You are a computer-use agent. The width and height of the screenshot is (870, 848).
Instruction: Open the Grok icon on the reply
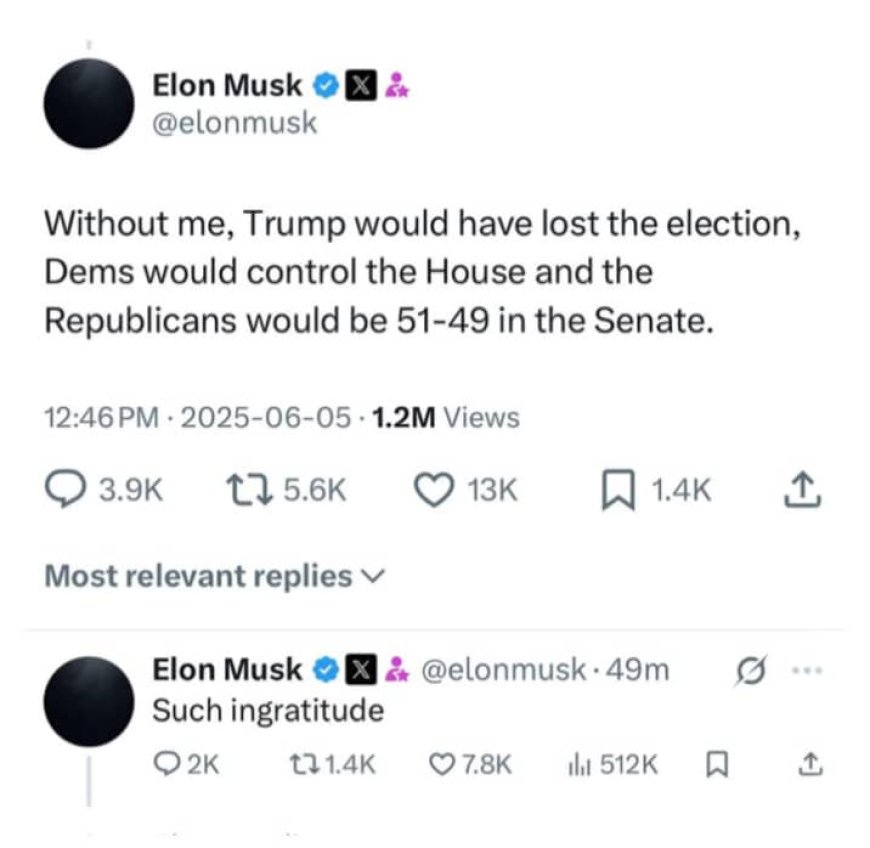click(748, 671)
